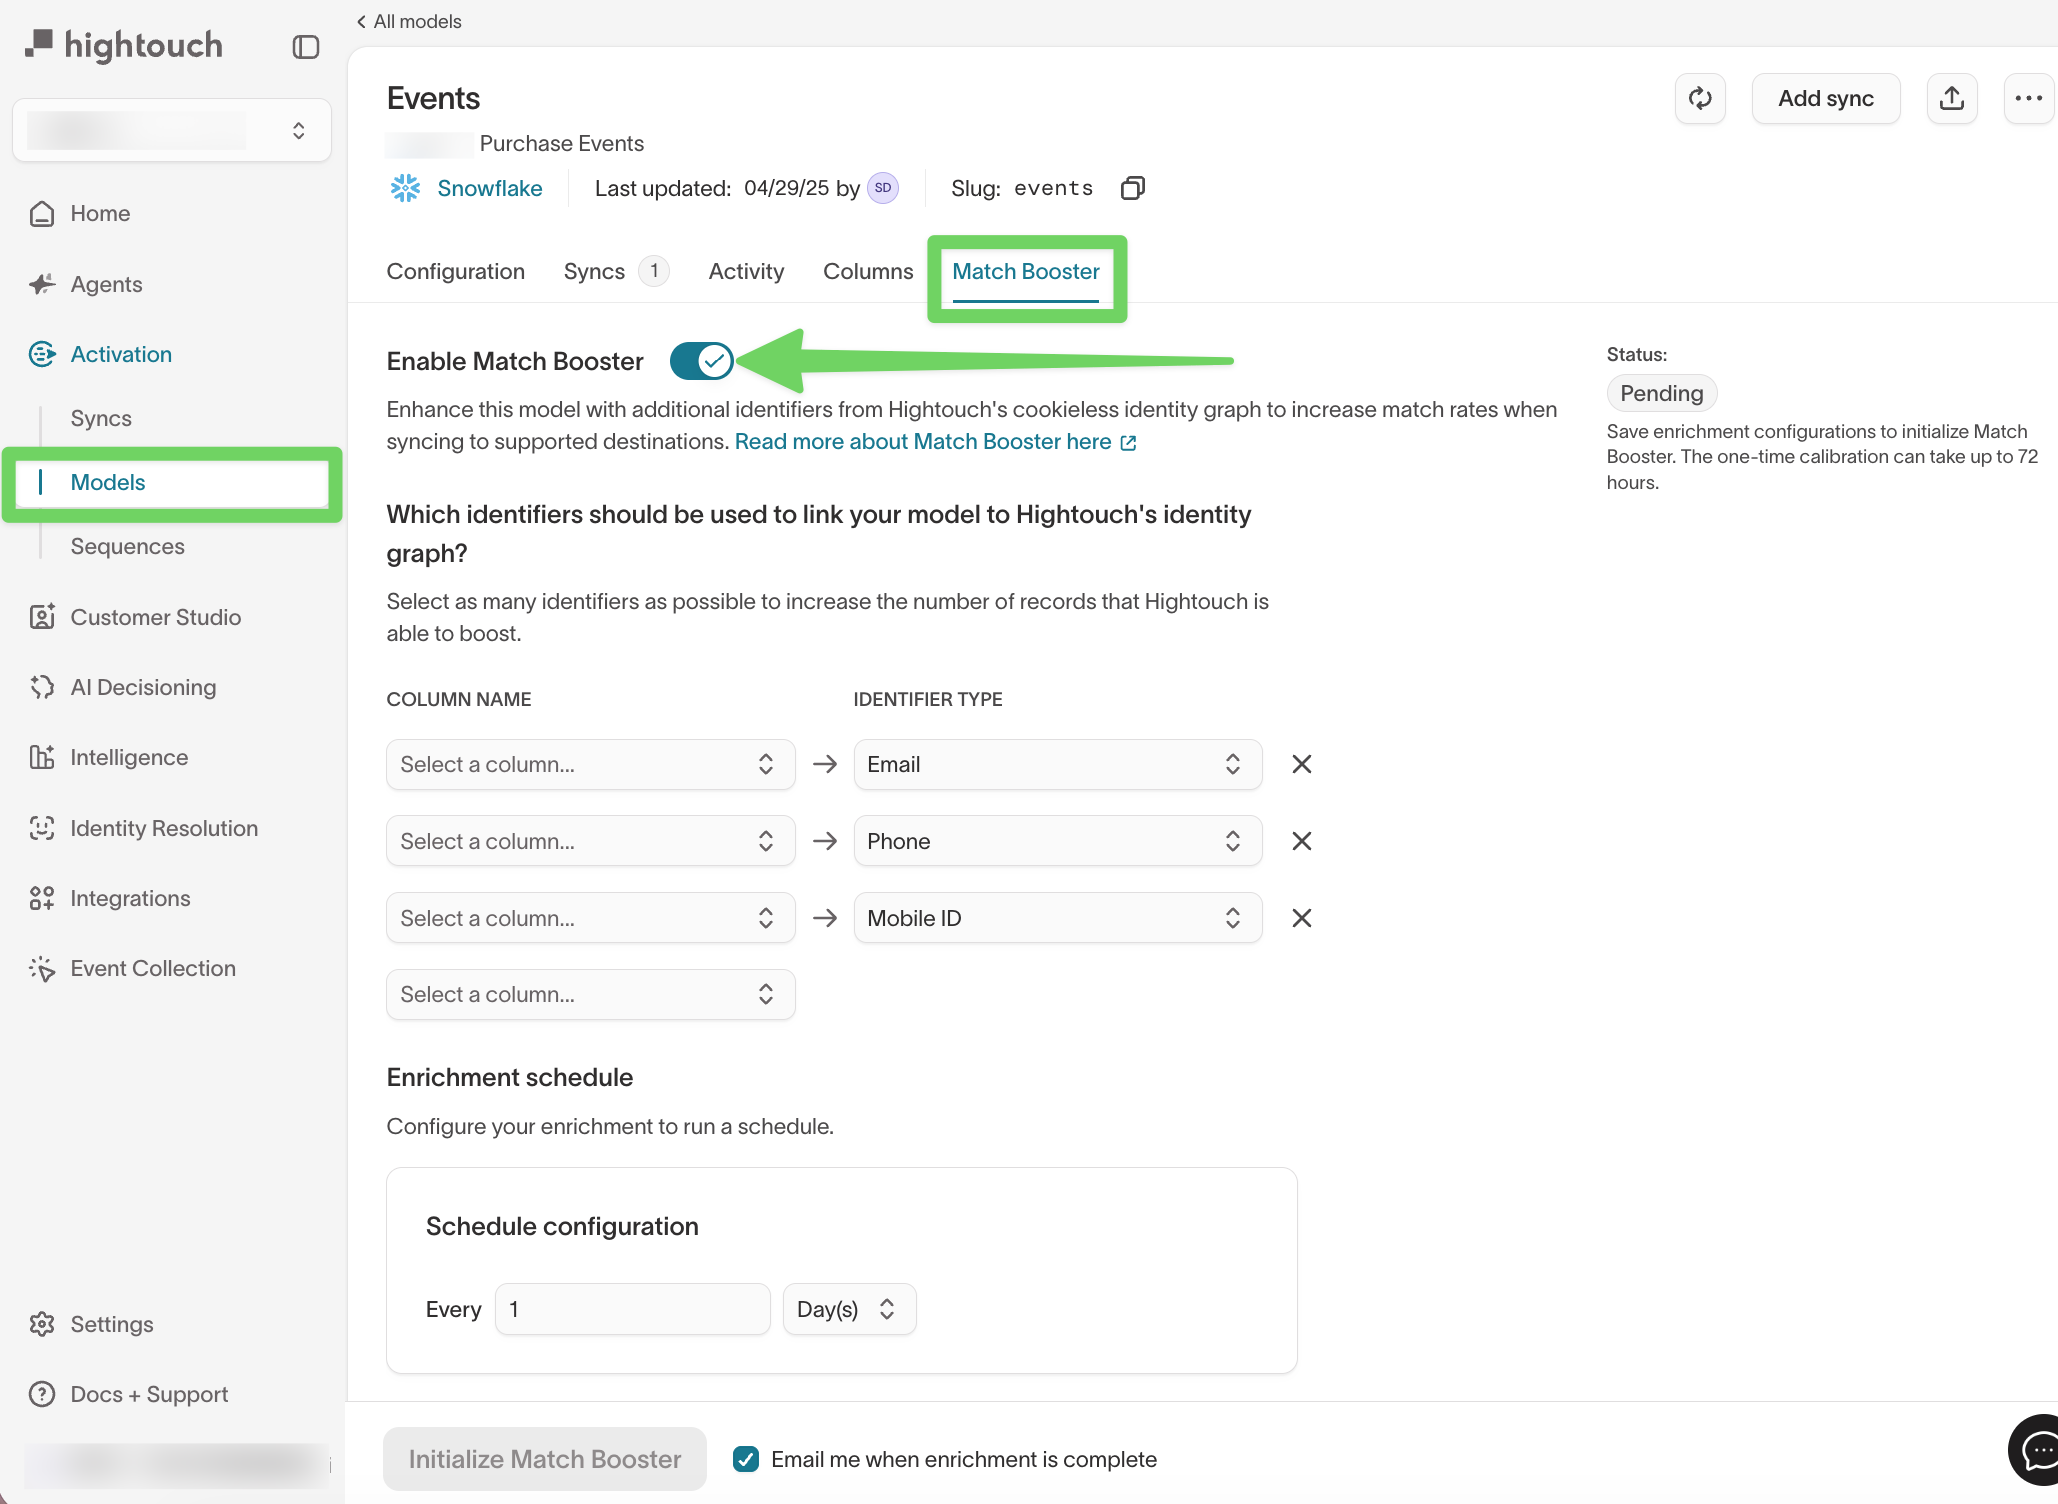Viewport: 2058px width, 1504px height.
Task: Open Customer Studio from sidebar
Action: point(156,617)
